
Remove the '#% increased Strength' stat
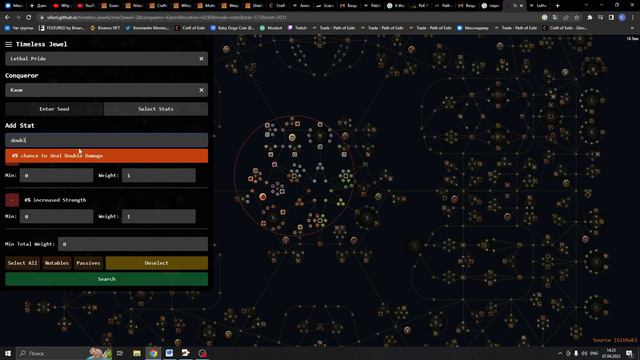point(12,200)
